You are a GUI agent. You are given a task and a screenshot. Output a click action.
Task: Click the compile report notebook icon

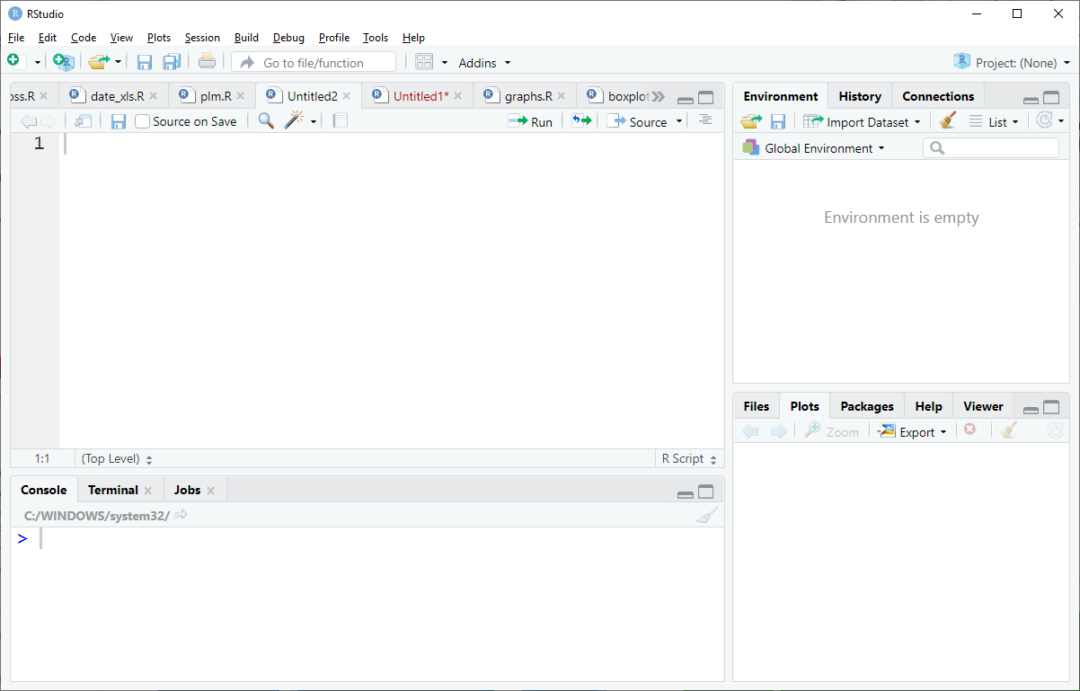tap(340, 121)
